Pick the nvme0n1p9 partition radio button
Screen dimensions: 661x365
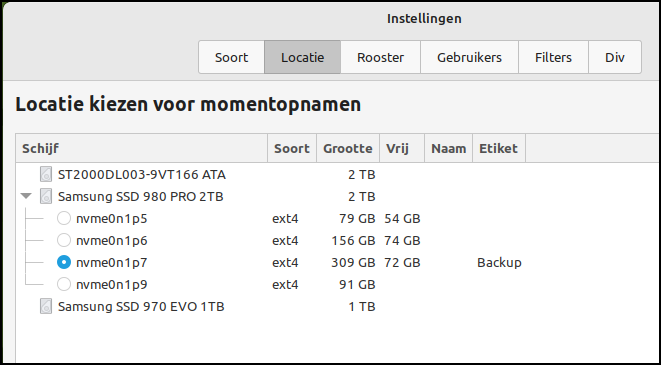tap(64, 284)
